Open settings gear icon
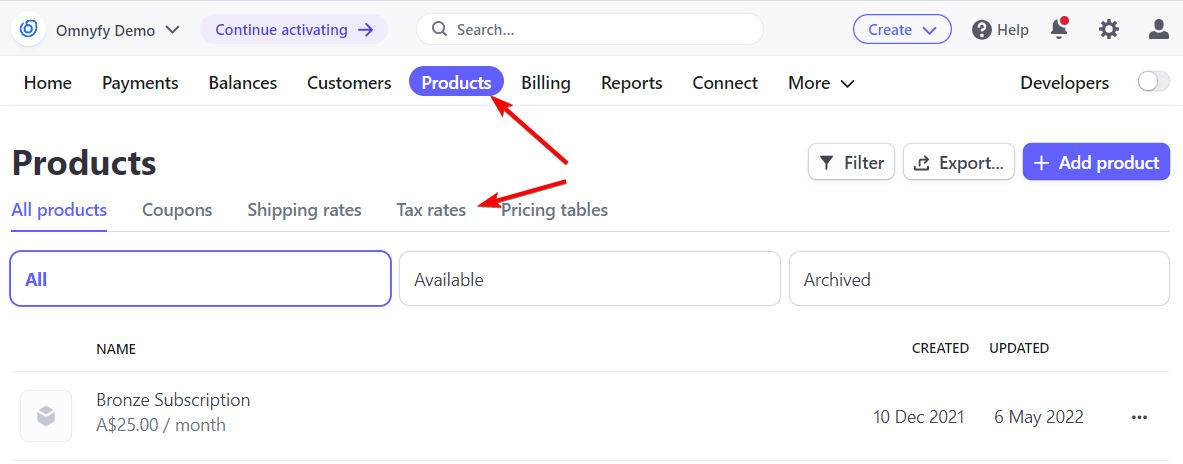 1108,29
